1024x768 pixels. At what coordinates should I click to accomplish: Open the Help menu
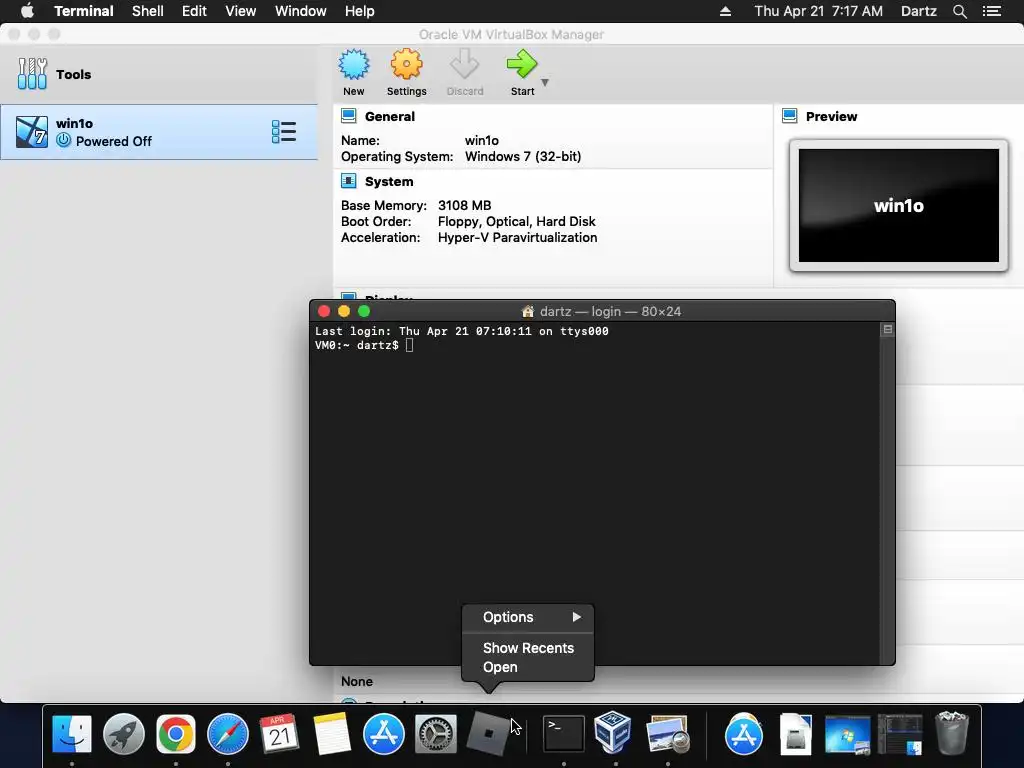click(360, 11)
